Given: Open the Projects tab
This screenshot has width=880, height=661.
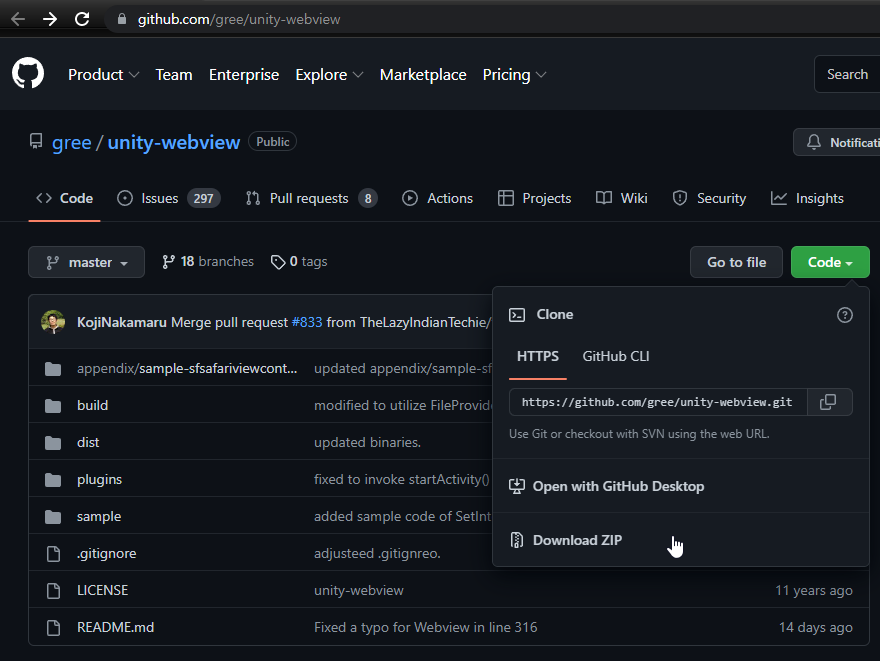Looking at the screenshot, I should click(x=534, y=198).
